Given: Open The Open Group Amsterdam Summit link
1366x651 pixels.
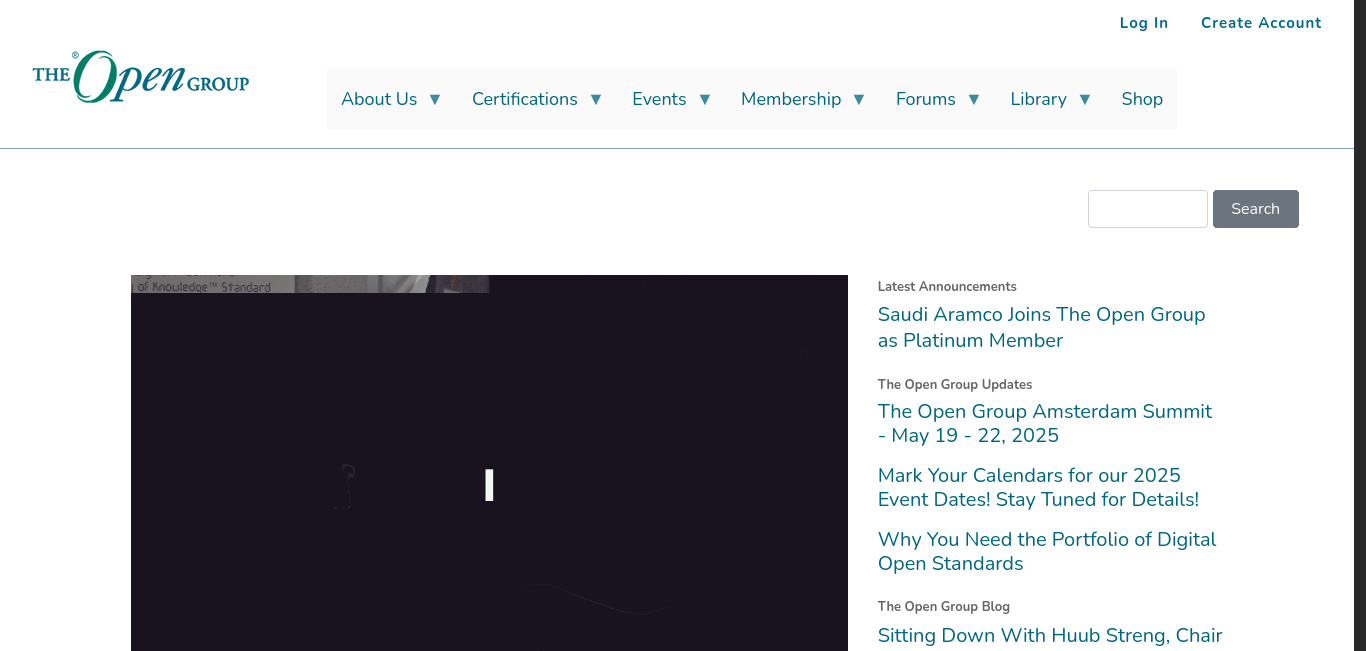Looking at the screenshot, I should point(1045,423).
